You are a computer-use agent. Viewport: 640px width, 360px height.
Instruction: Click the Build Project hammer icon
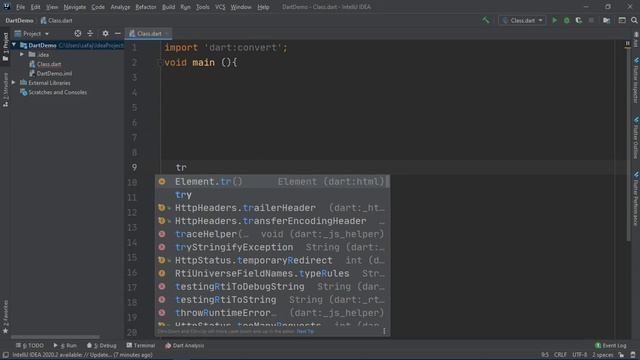click(x=485, y=20)
